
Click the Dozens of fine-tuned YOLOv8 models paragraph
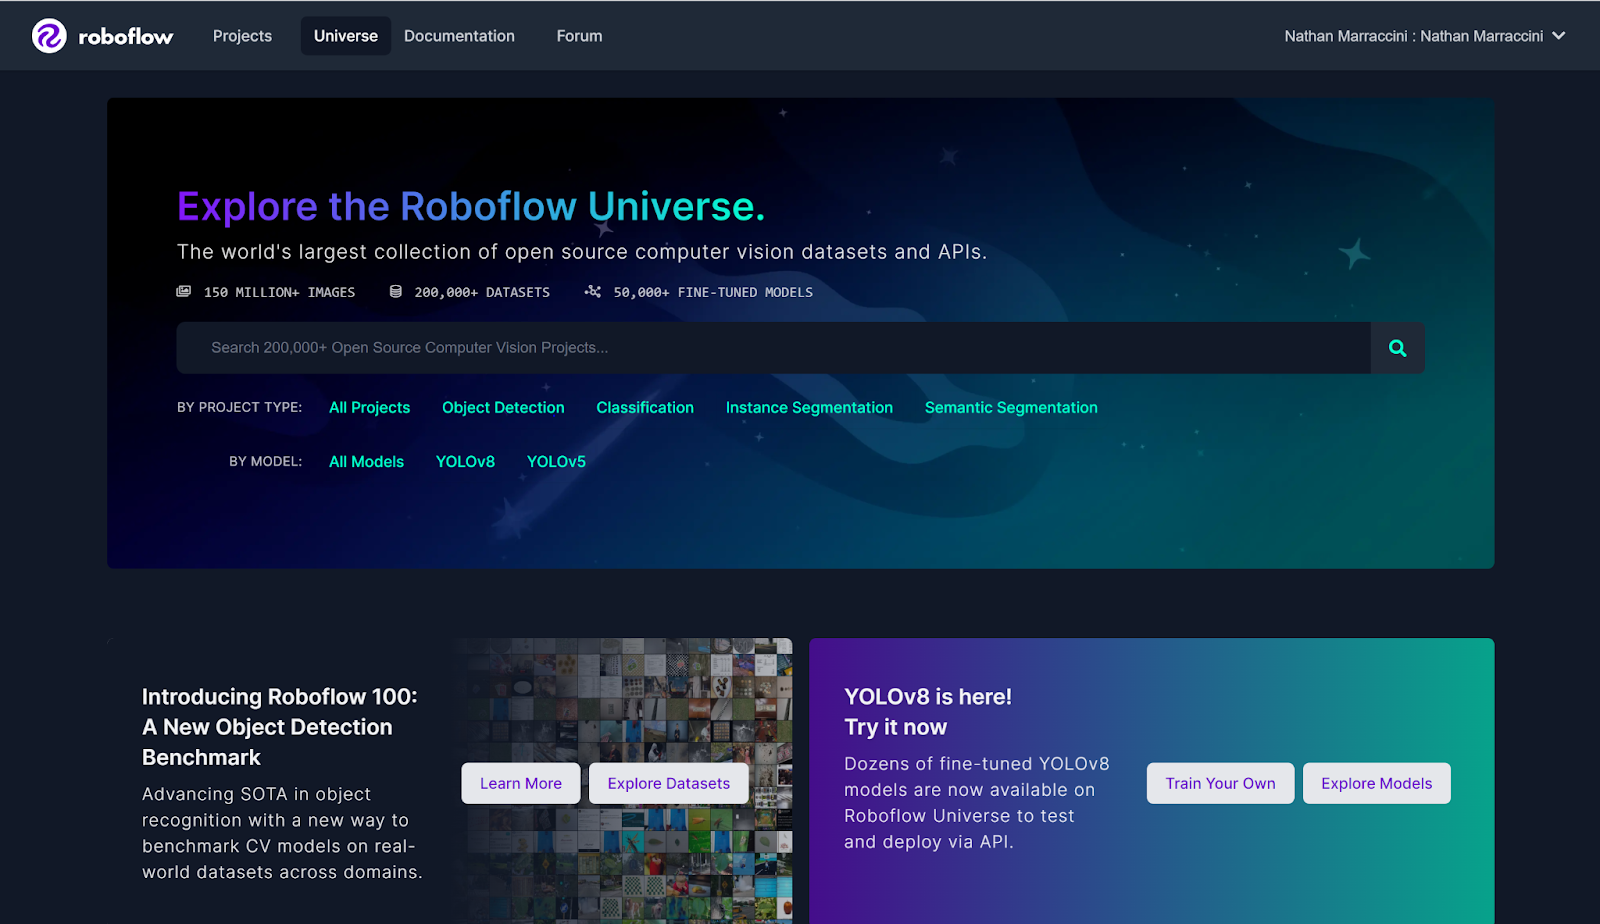[x=977, y=803]
